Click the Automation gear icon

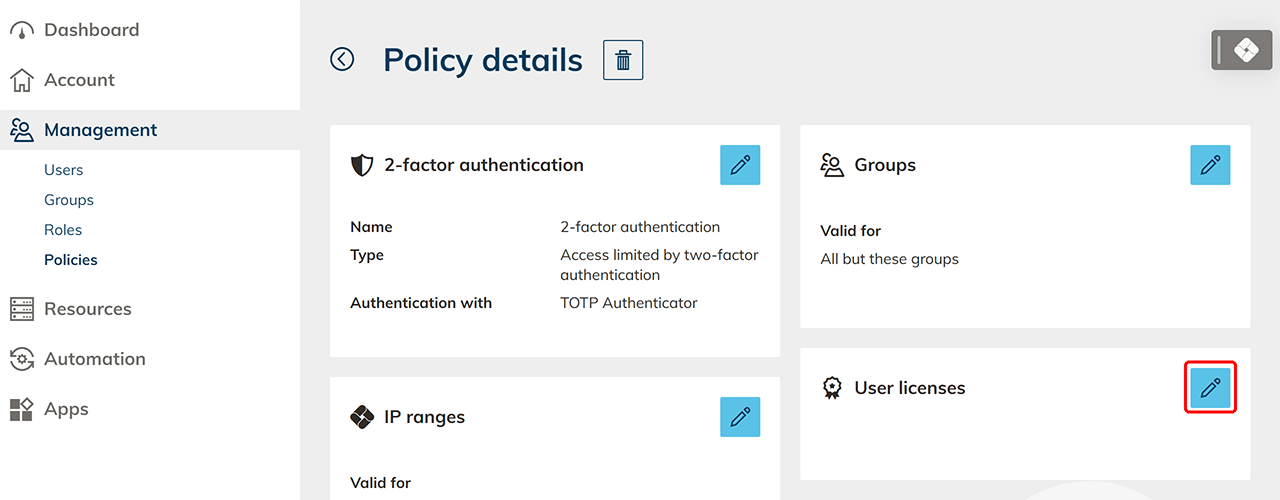point(22,359)
